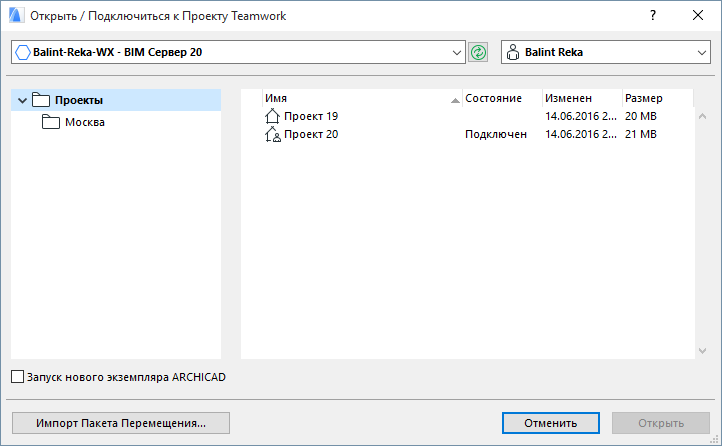Image resolution: width=722 pixels, height=446 pixels.
Task: Click the Москва folder icon
Action: (x=51, y=122)
